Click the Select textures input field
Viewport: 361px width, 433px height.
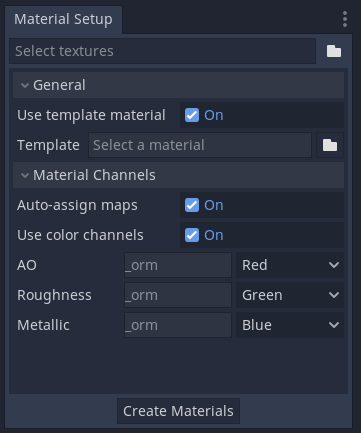tap(162, 51)
